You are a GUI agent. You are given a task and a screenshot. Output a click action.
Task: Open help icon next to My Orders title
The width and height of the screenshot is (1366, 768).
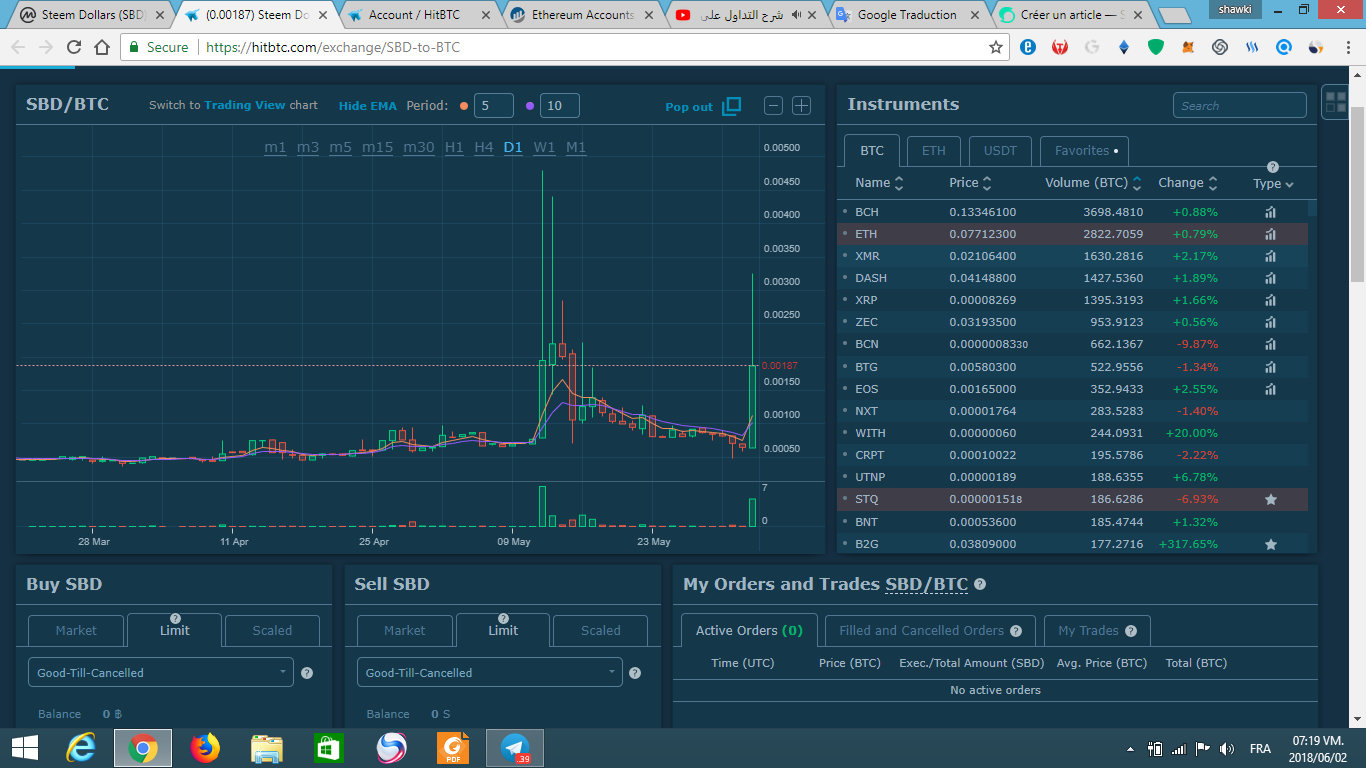tap(980, 585)
